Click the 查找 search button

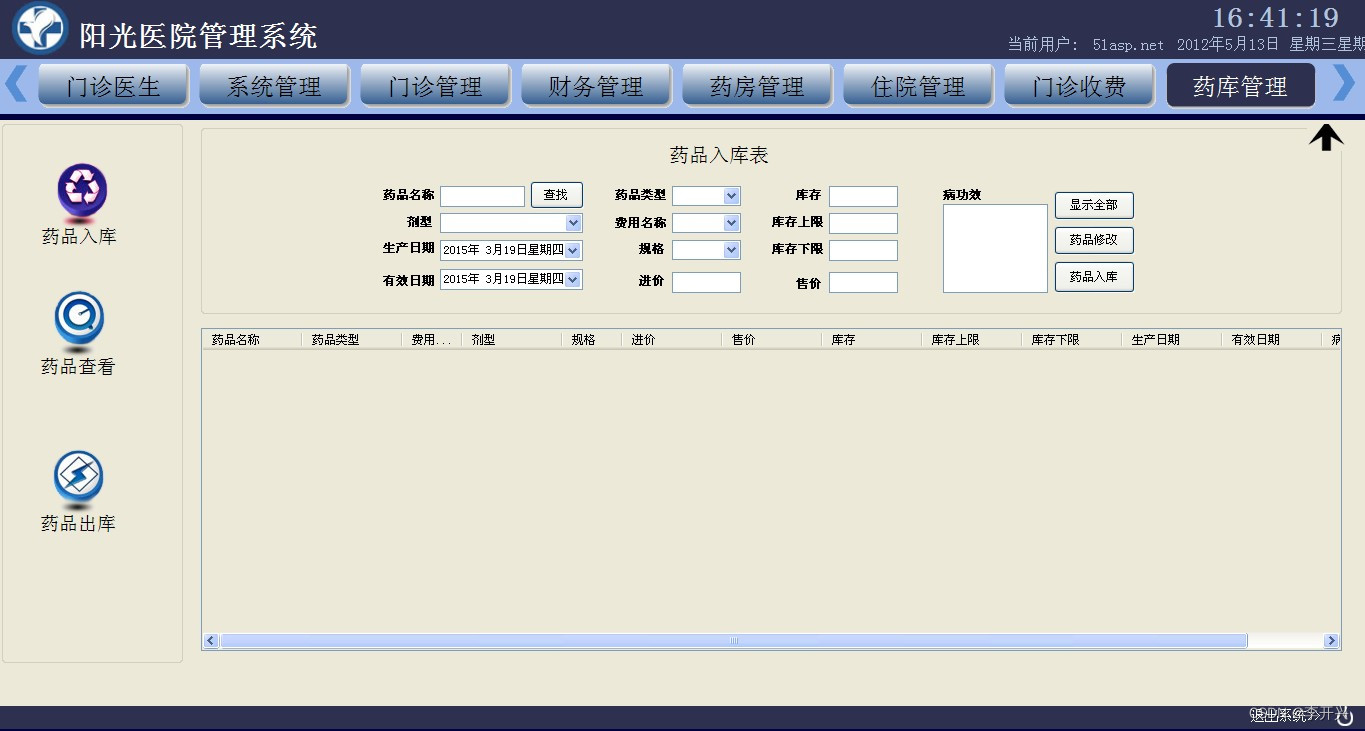pyautogui.click(x=556, y=195)
